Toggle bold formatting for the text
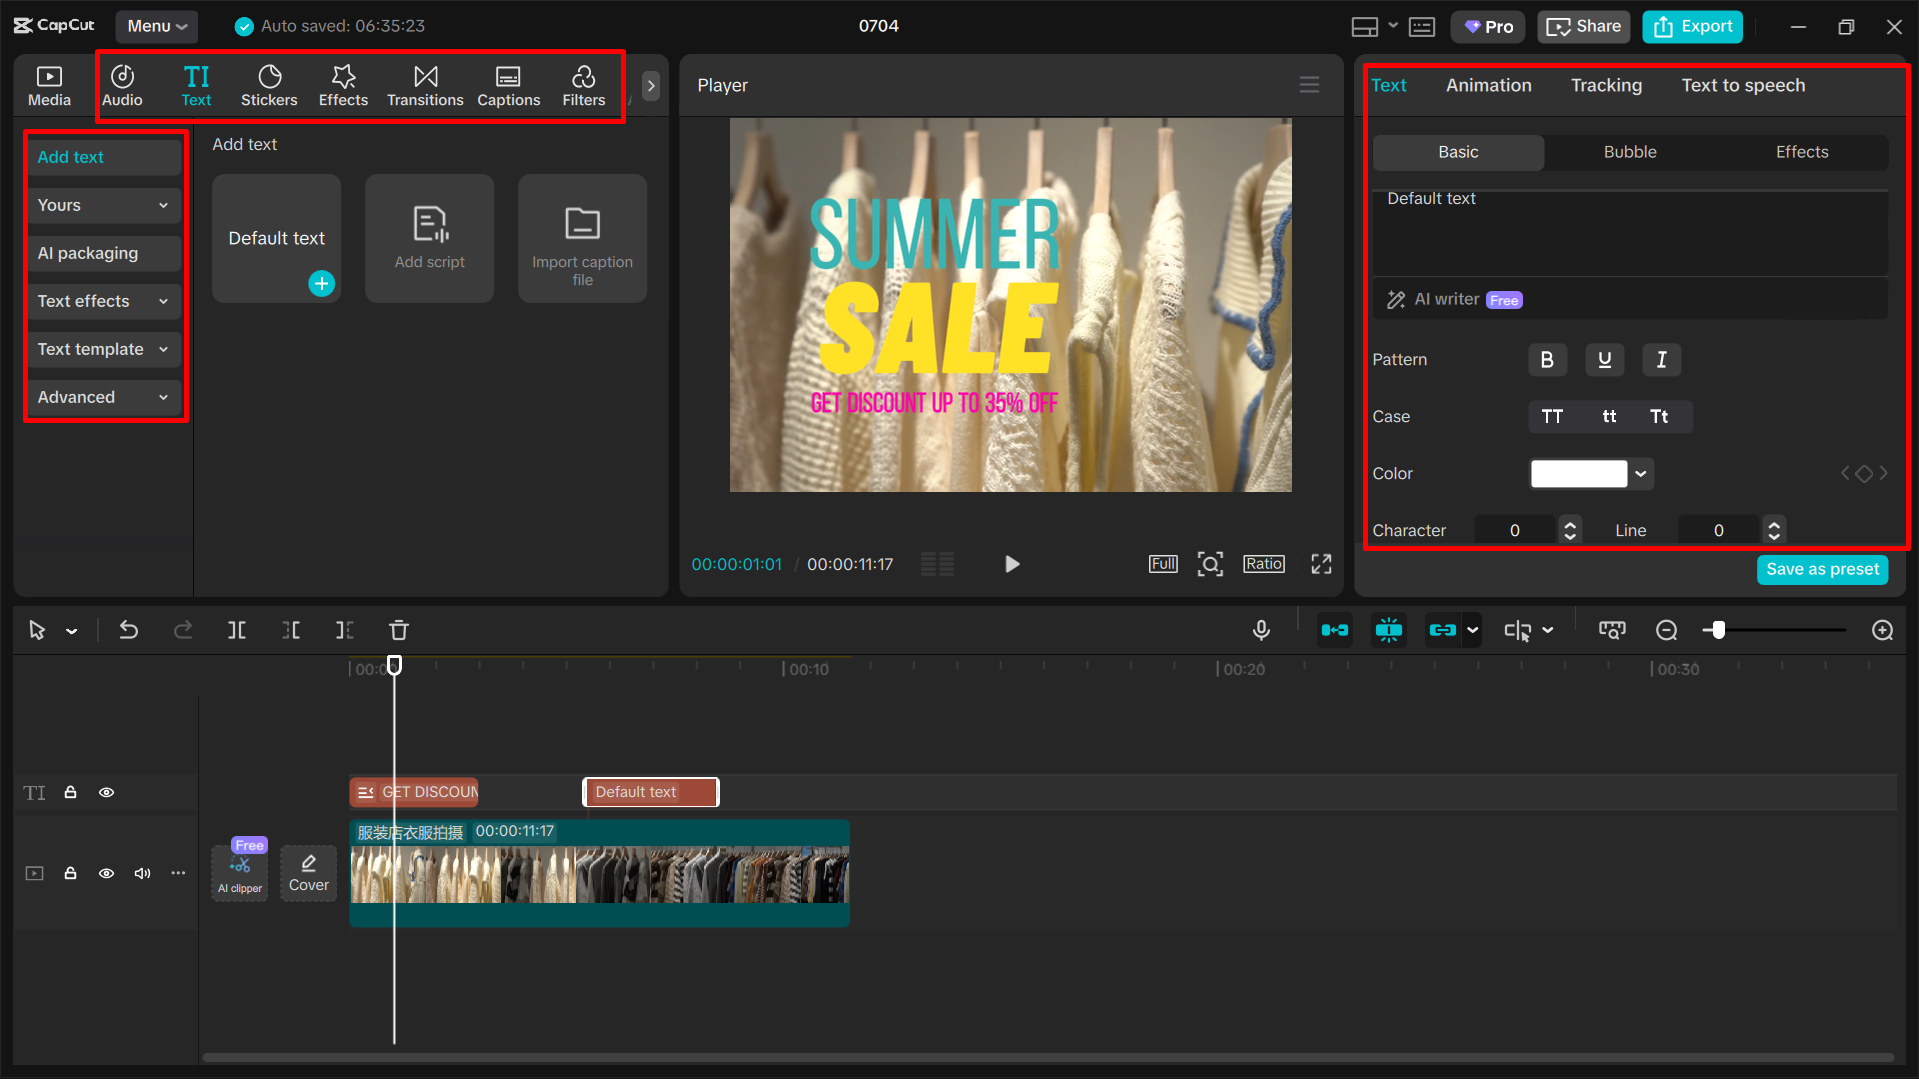This screenshot has width=1919, height=1079. [1547, 360]
